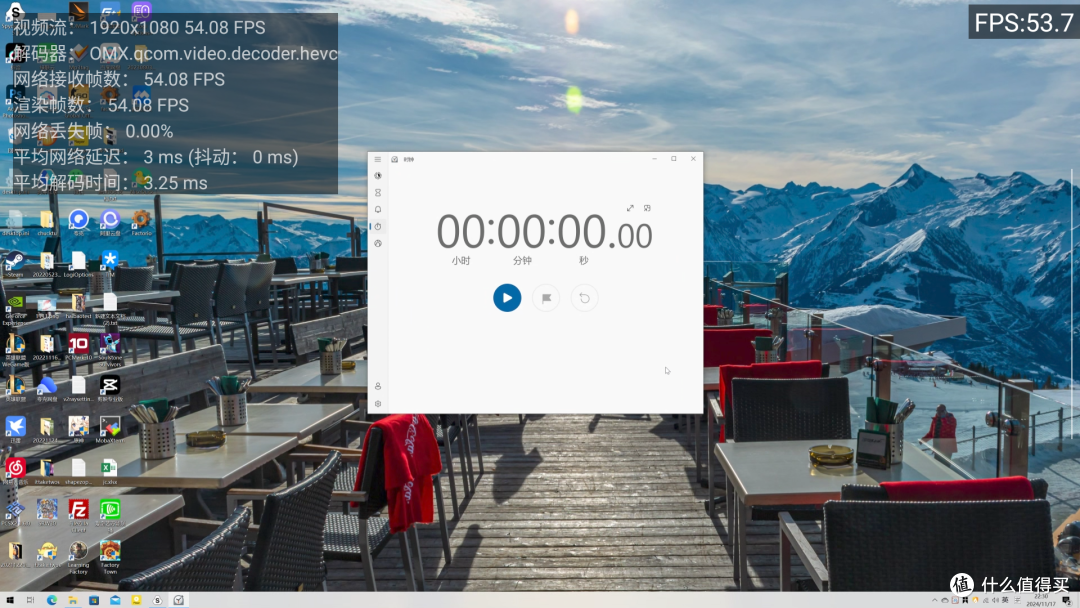Select the Clock app taskbar button

(x=178, y=600)
